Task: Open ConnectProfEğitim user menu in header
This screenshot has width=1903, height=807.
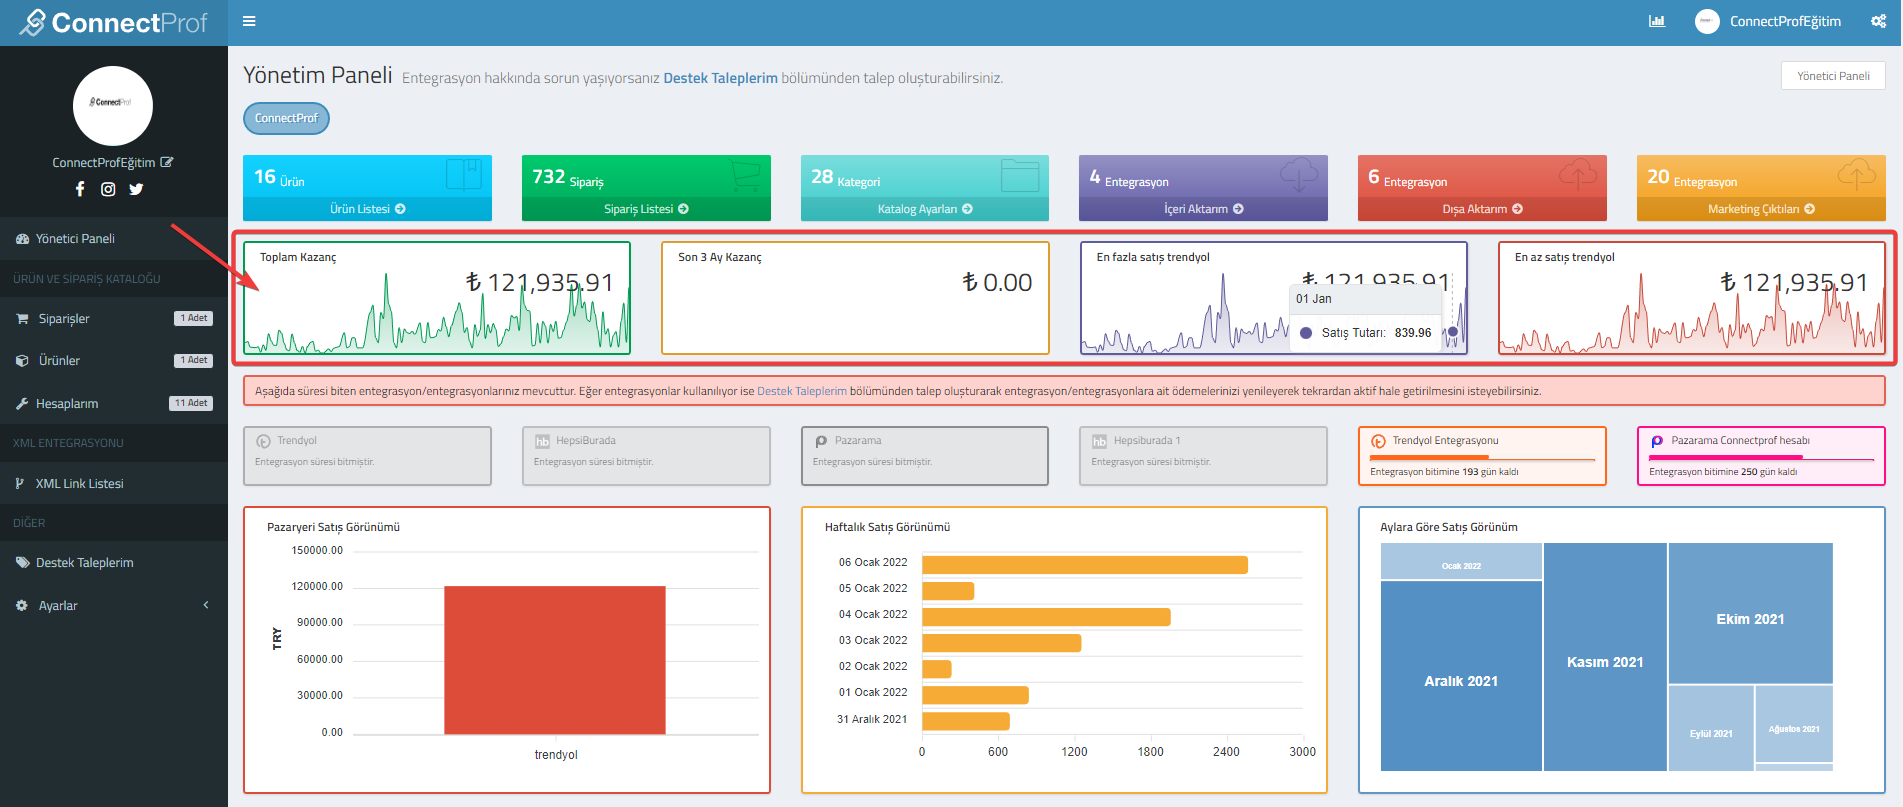Action: click(1768, 21)
